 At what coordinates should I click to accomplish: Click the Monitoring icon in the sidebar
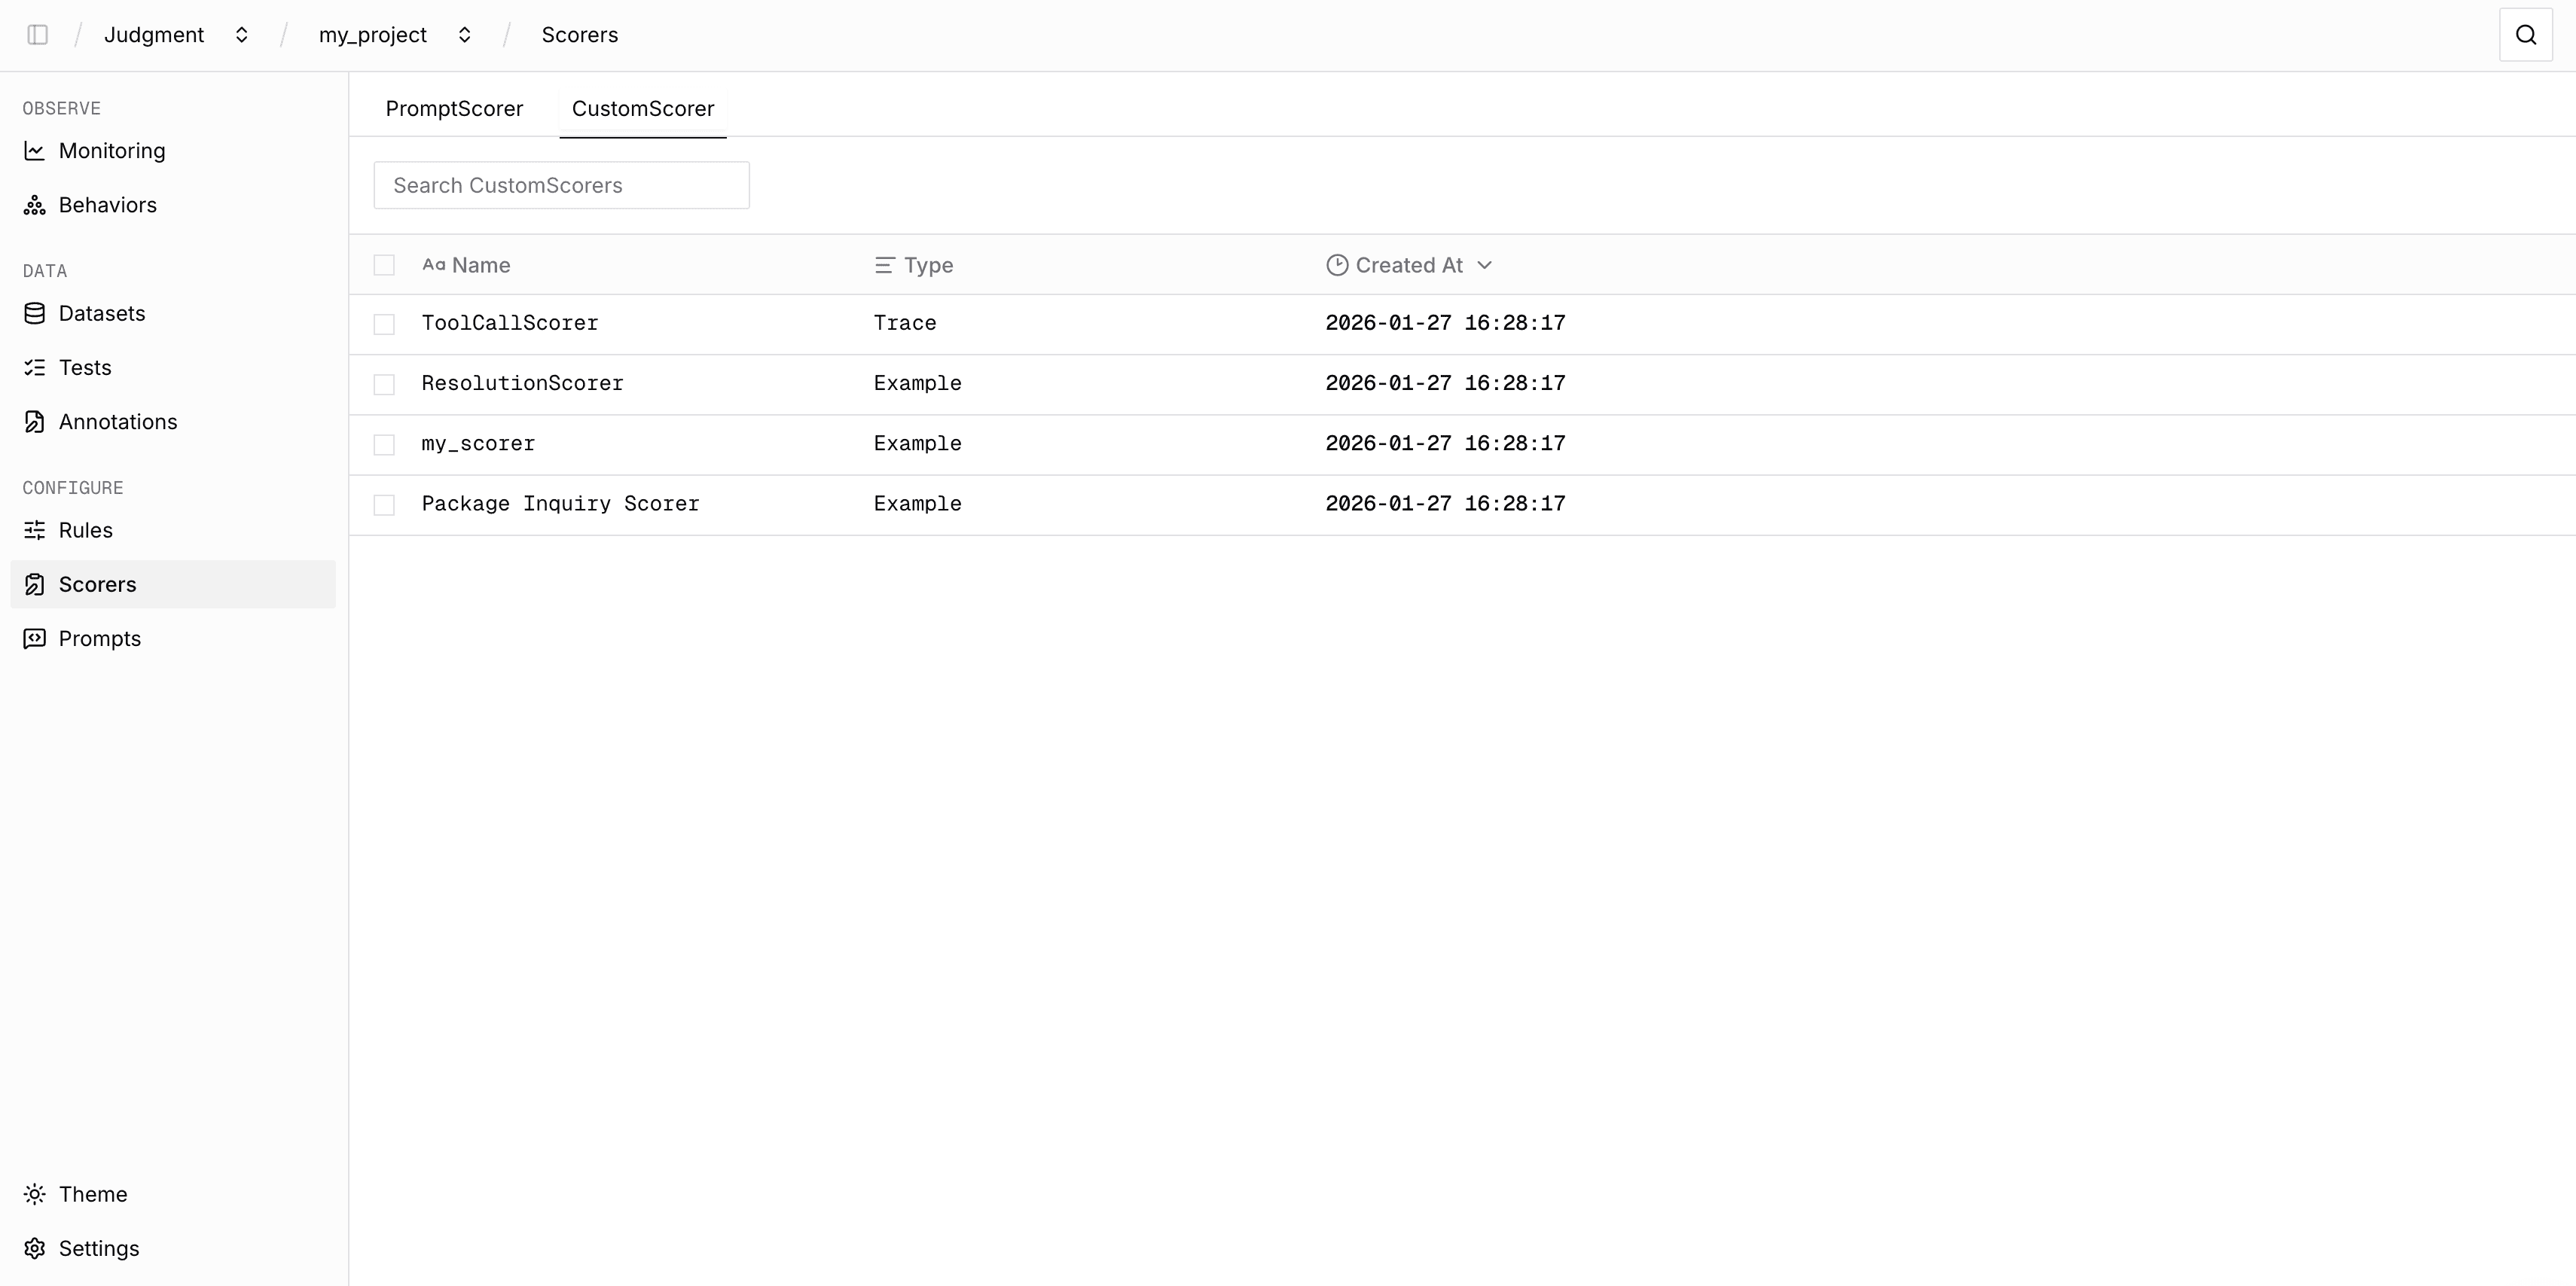click(34, 150)
